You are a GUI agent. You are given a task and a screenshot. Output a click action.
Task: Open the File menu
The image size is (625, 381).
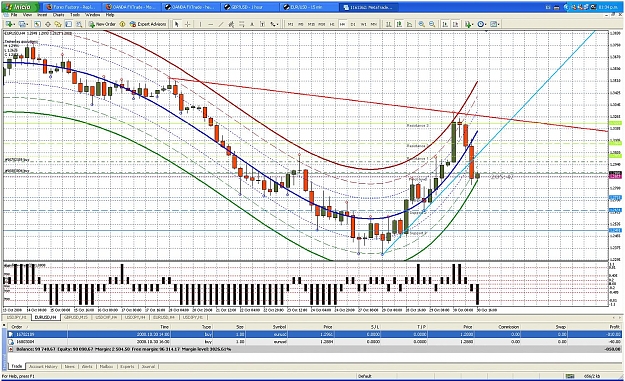(14, 15)
